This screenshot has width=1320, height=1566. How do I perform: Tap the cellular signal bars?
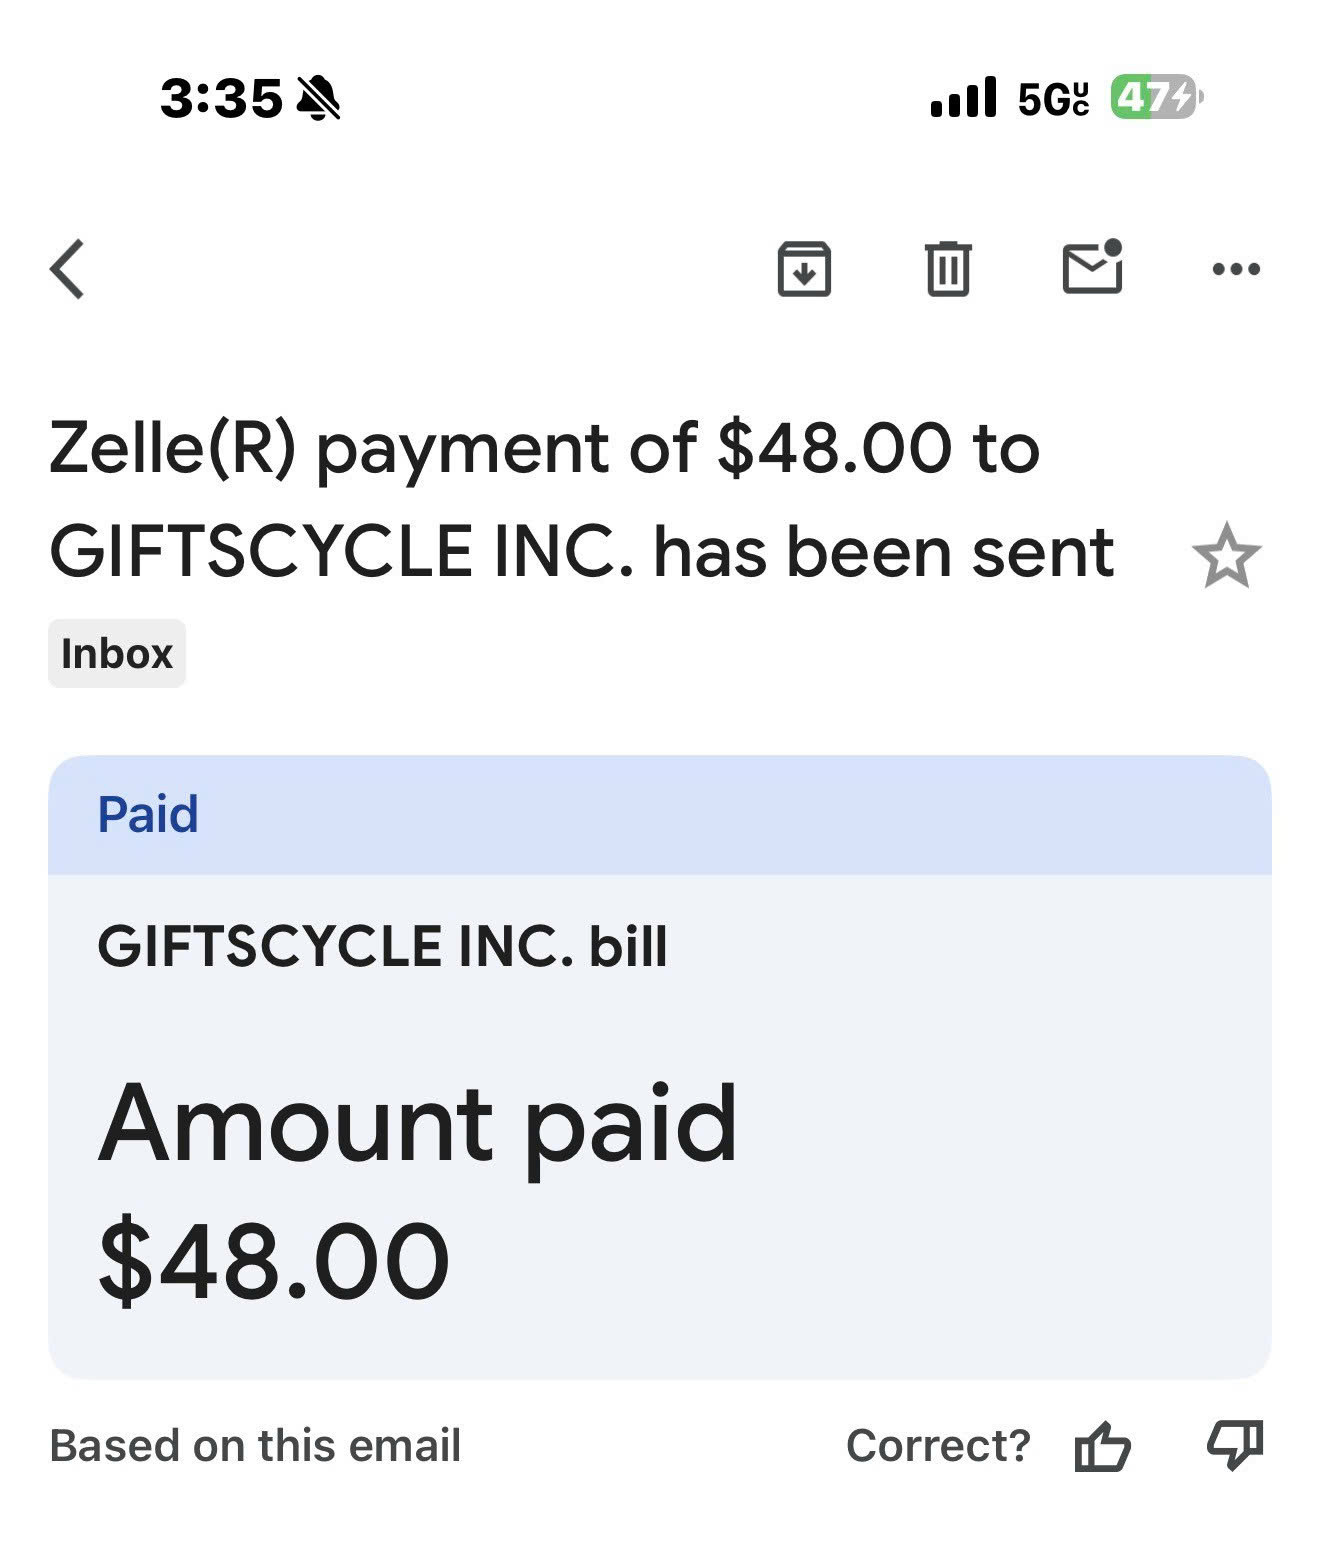coord(963,98)
